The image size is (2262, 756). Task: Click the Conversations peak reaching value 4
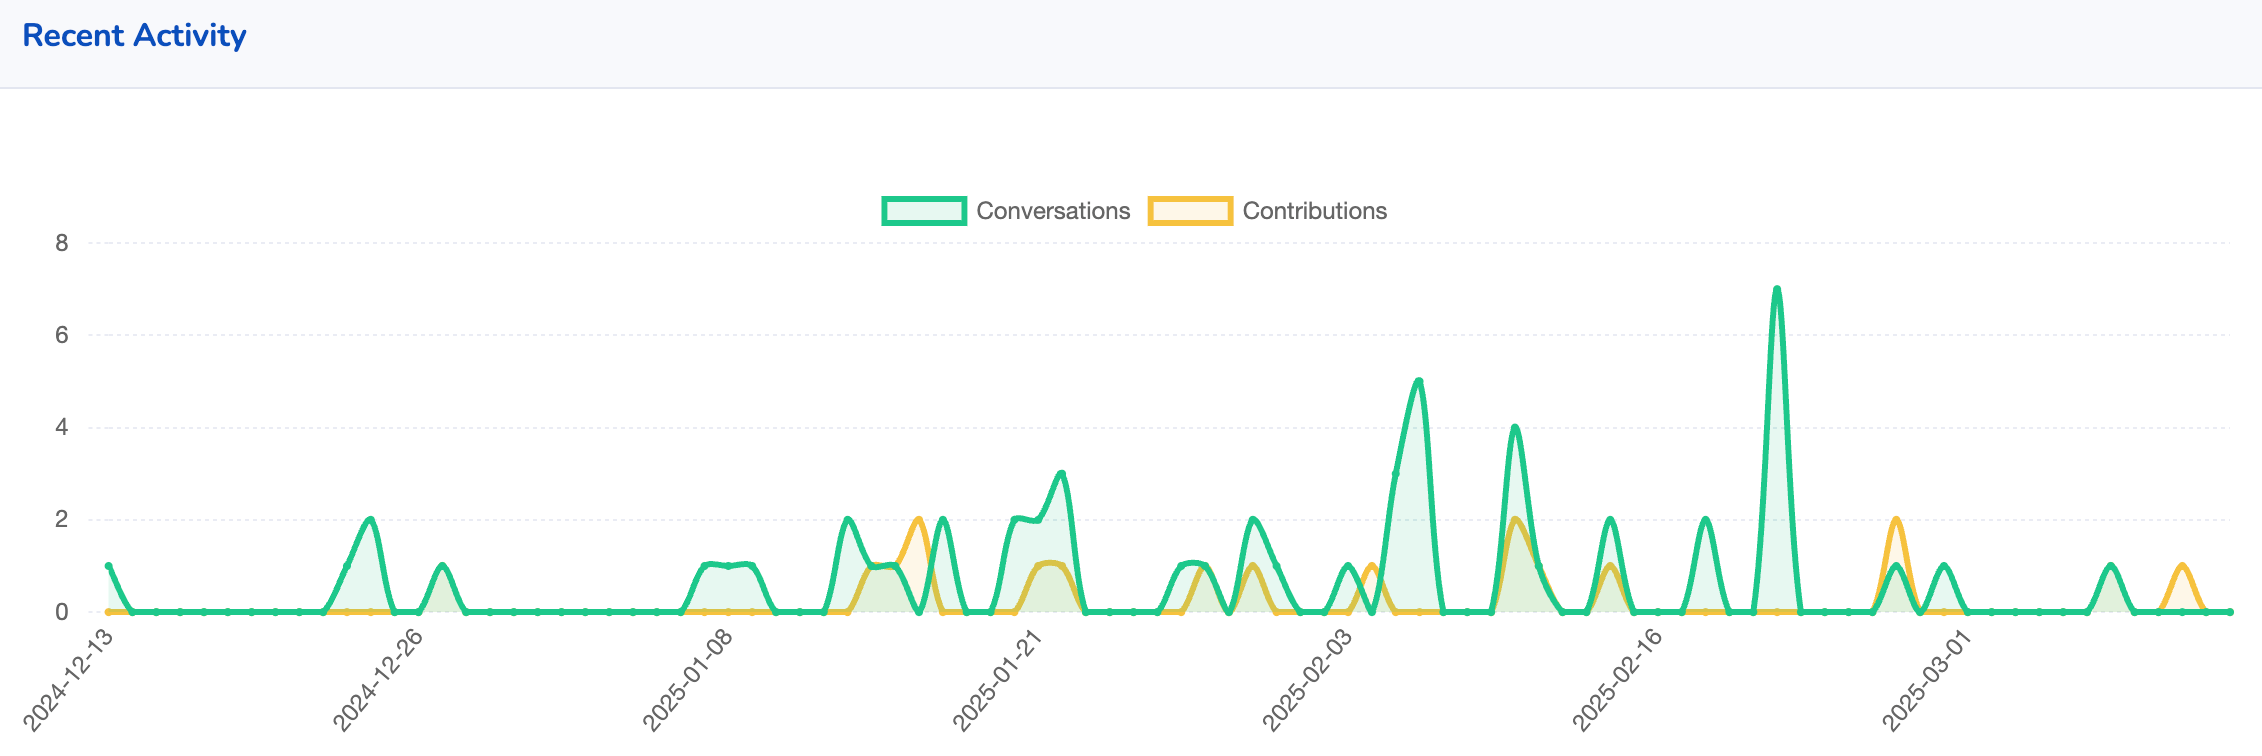1515,428
